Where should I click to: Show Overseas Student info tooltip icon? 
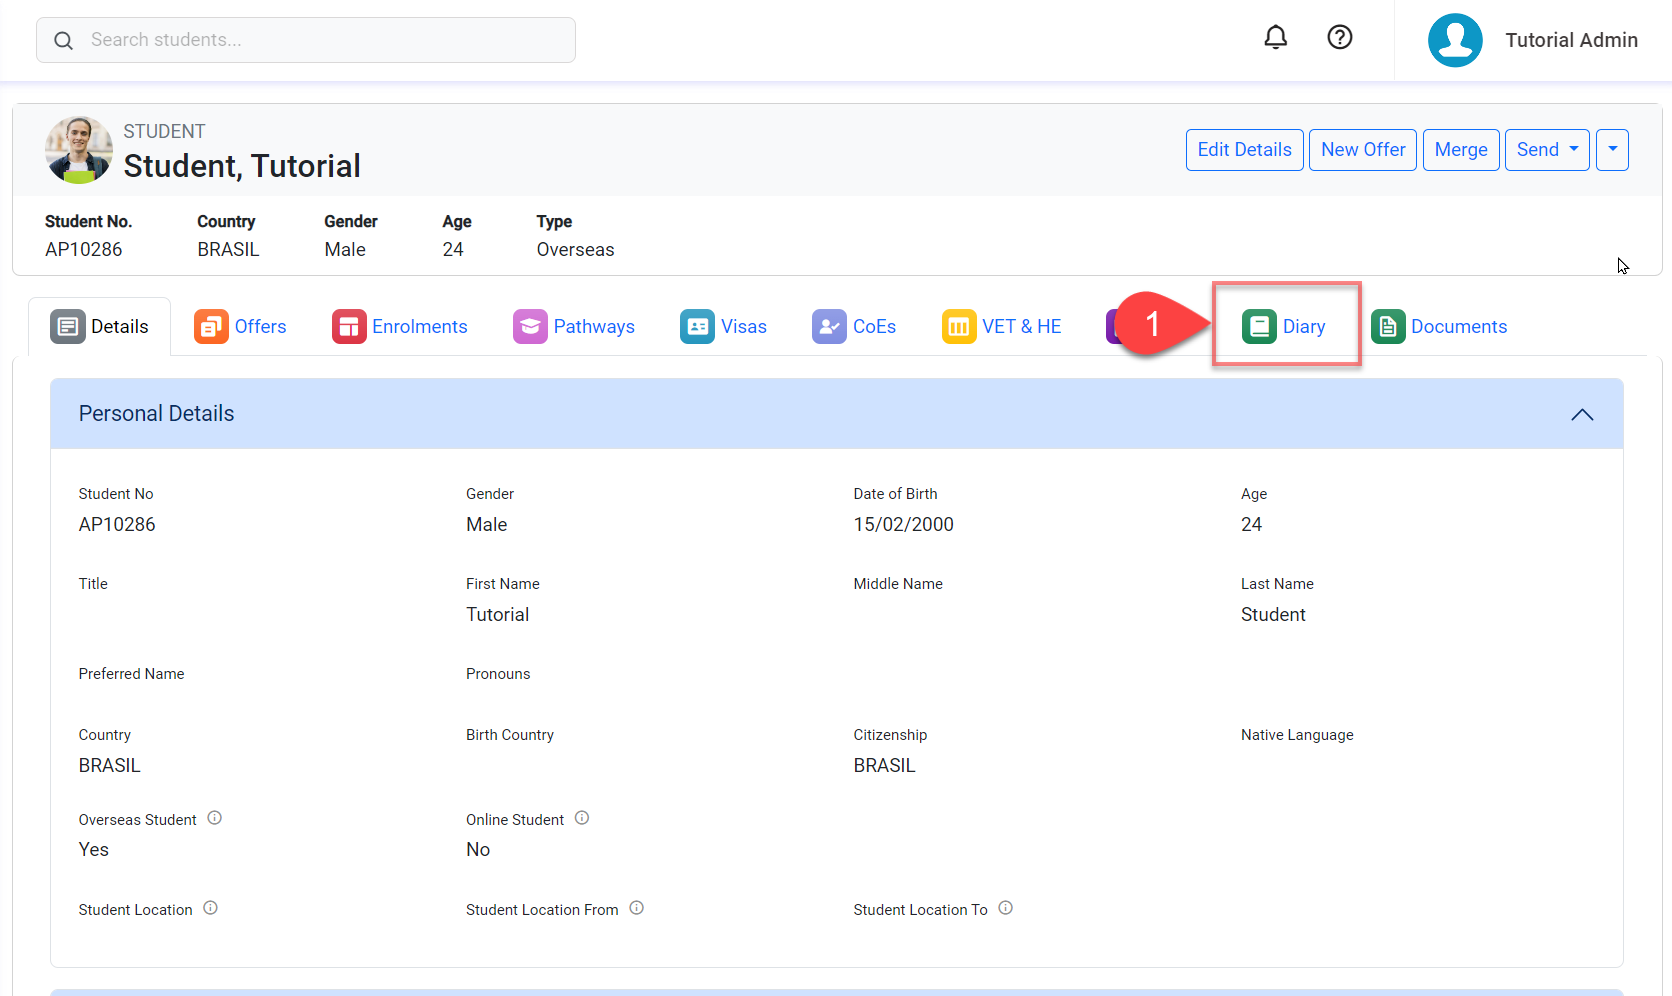tap(215, 818)
